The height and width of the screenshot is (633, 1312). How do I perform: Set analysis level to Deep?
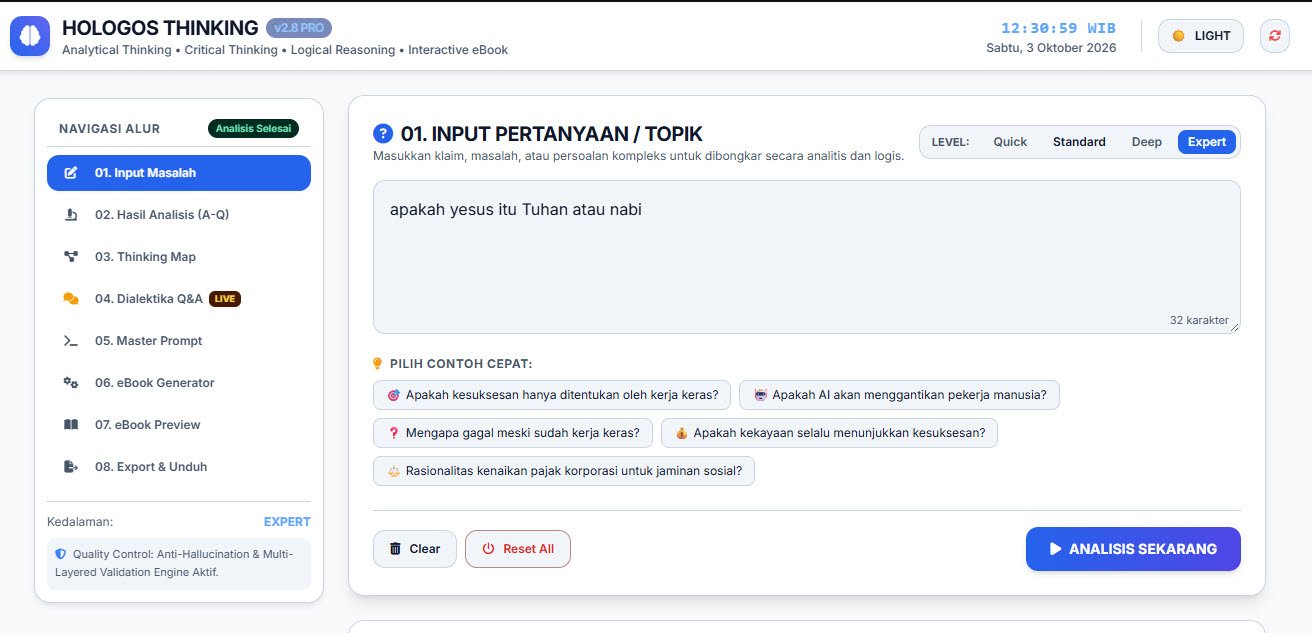pyautogui.click(x=1147, y=142)
